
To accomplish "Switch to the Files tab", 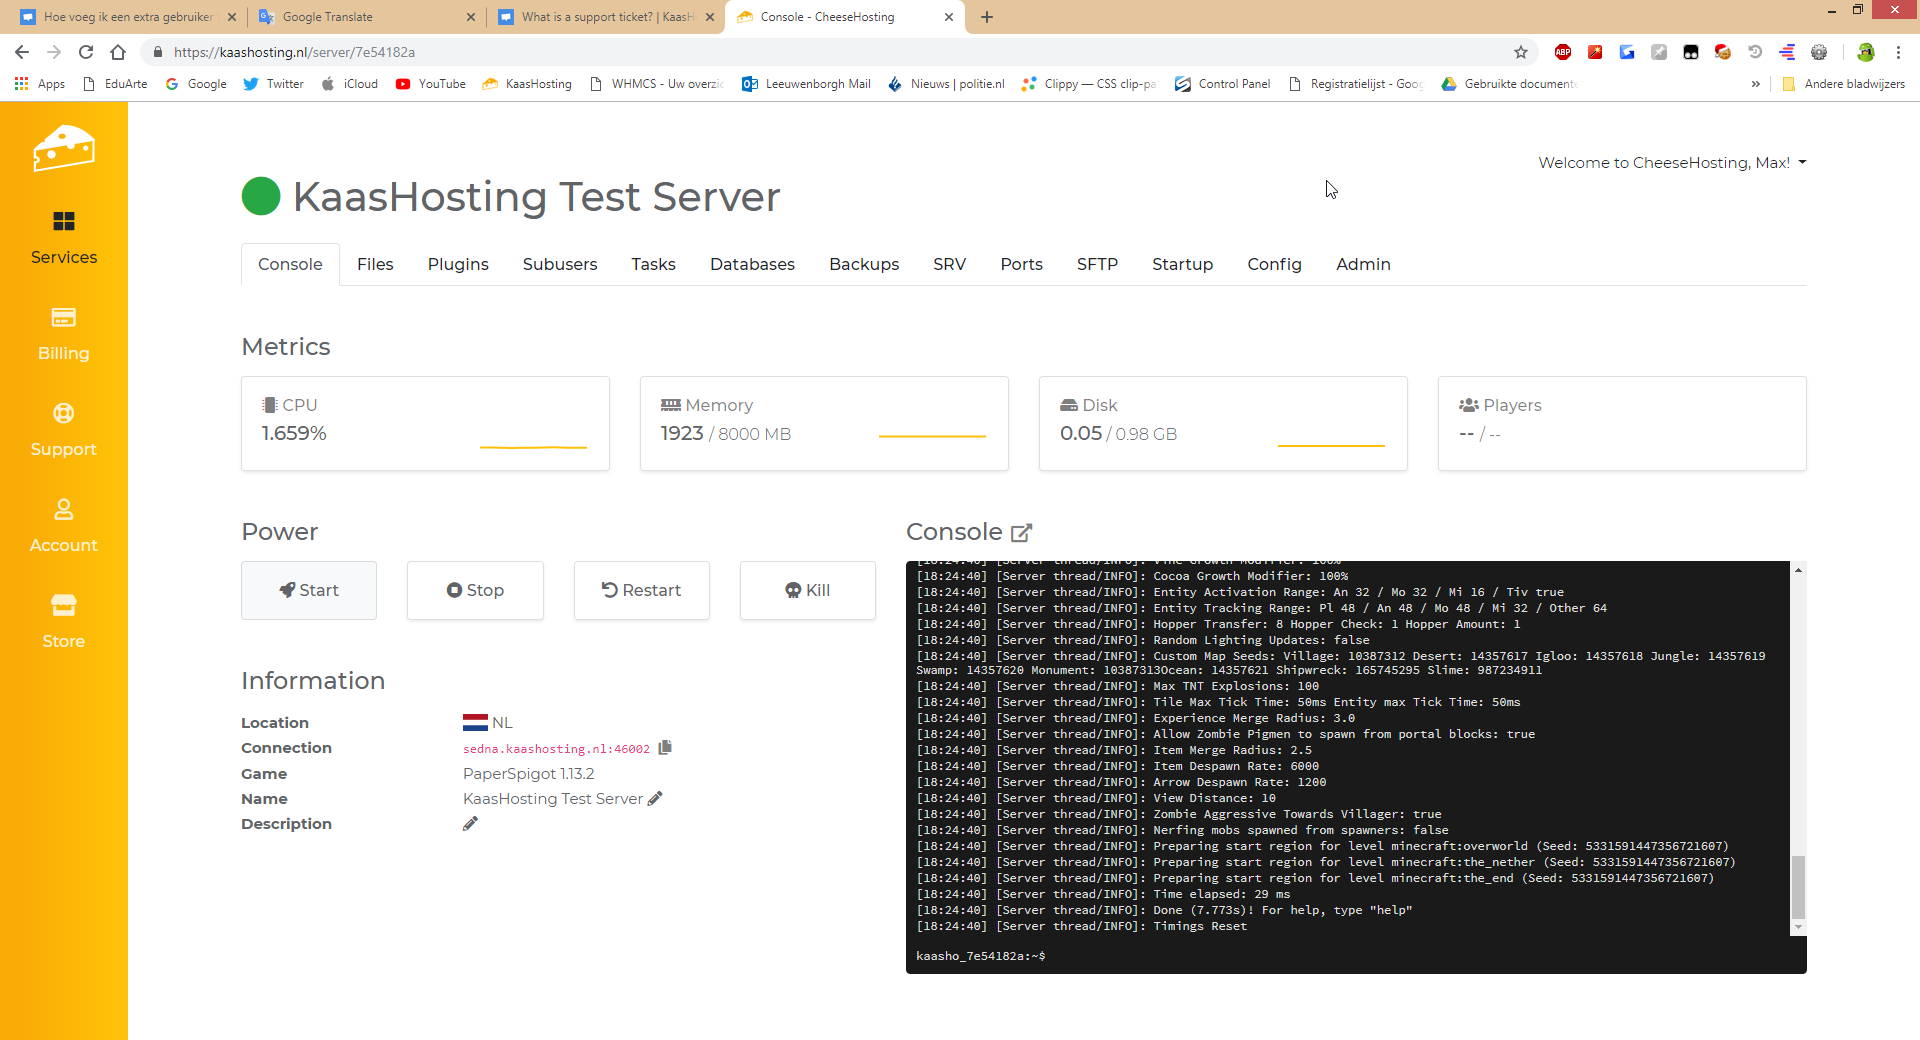I will tap(375, 264).
